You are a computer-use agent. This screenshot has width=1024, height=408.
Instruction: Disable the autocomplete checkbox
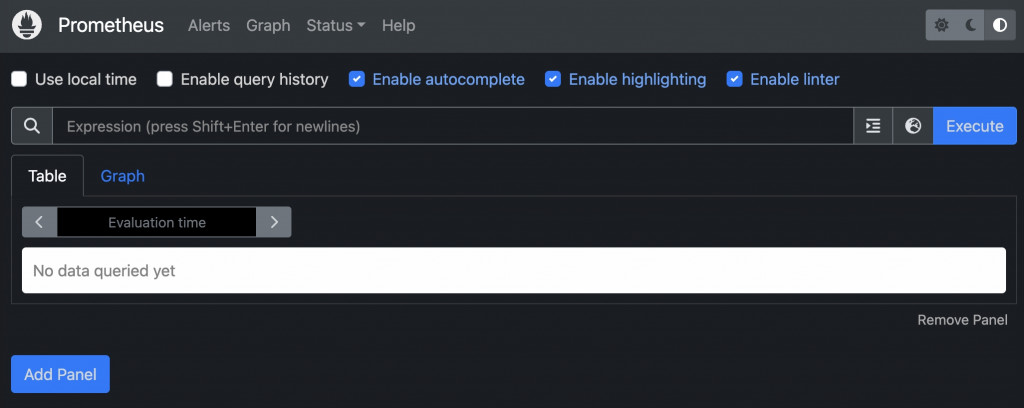(x=357, y=79)
